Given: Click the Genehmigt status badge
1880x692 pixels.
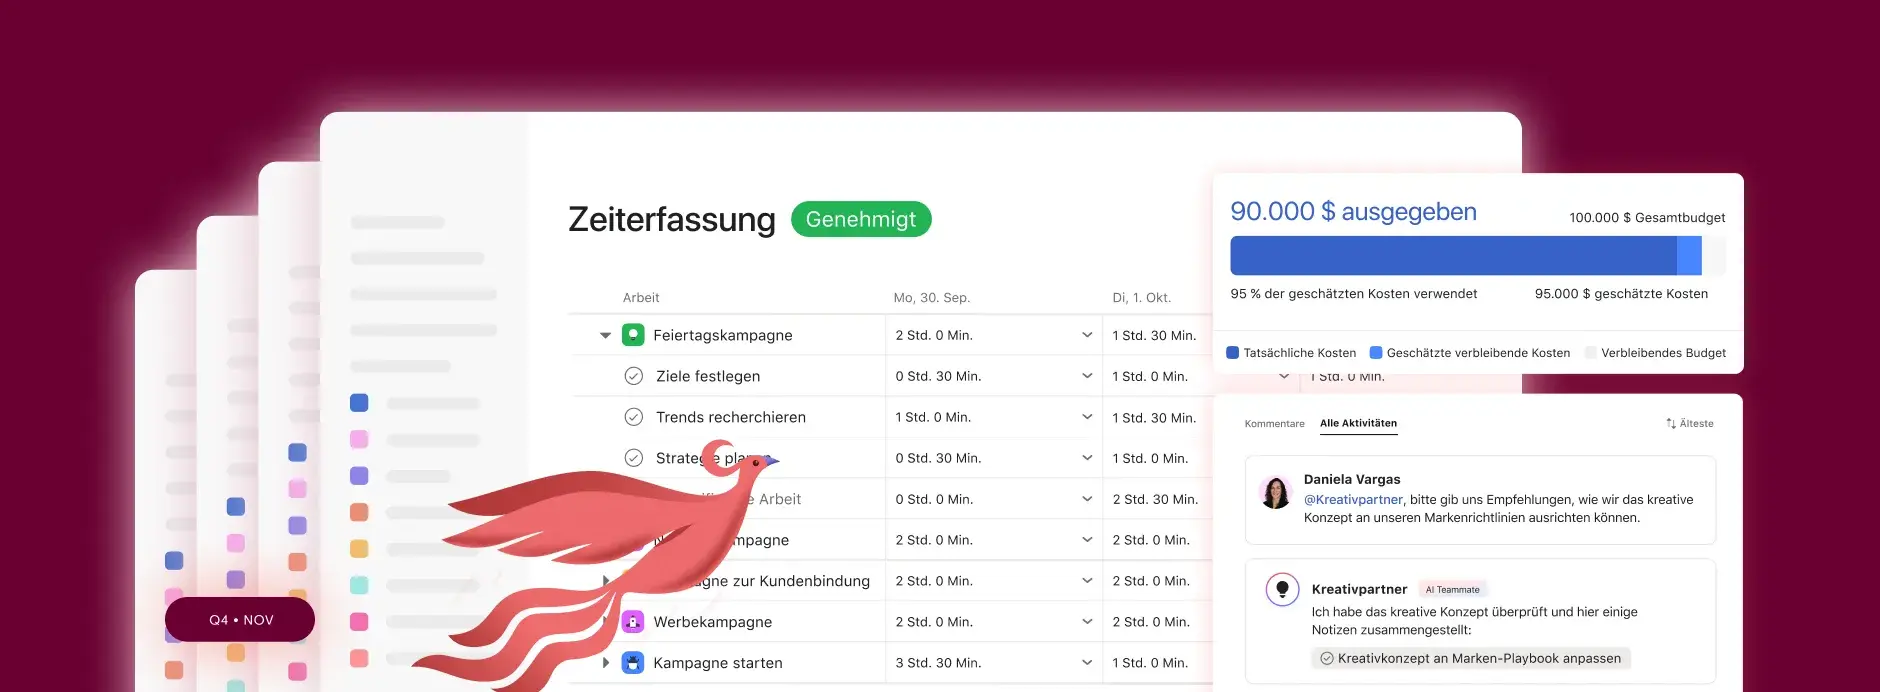Looking at the screenshot, I should [861, 219].
